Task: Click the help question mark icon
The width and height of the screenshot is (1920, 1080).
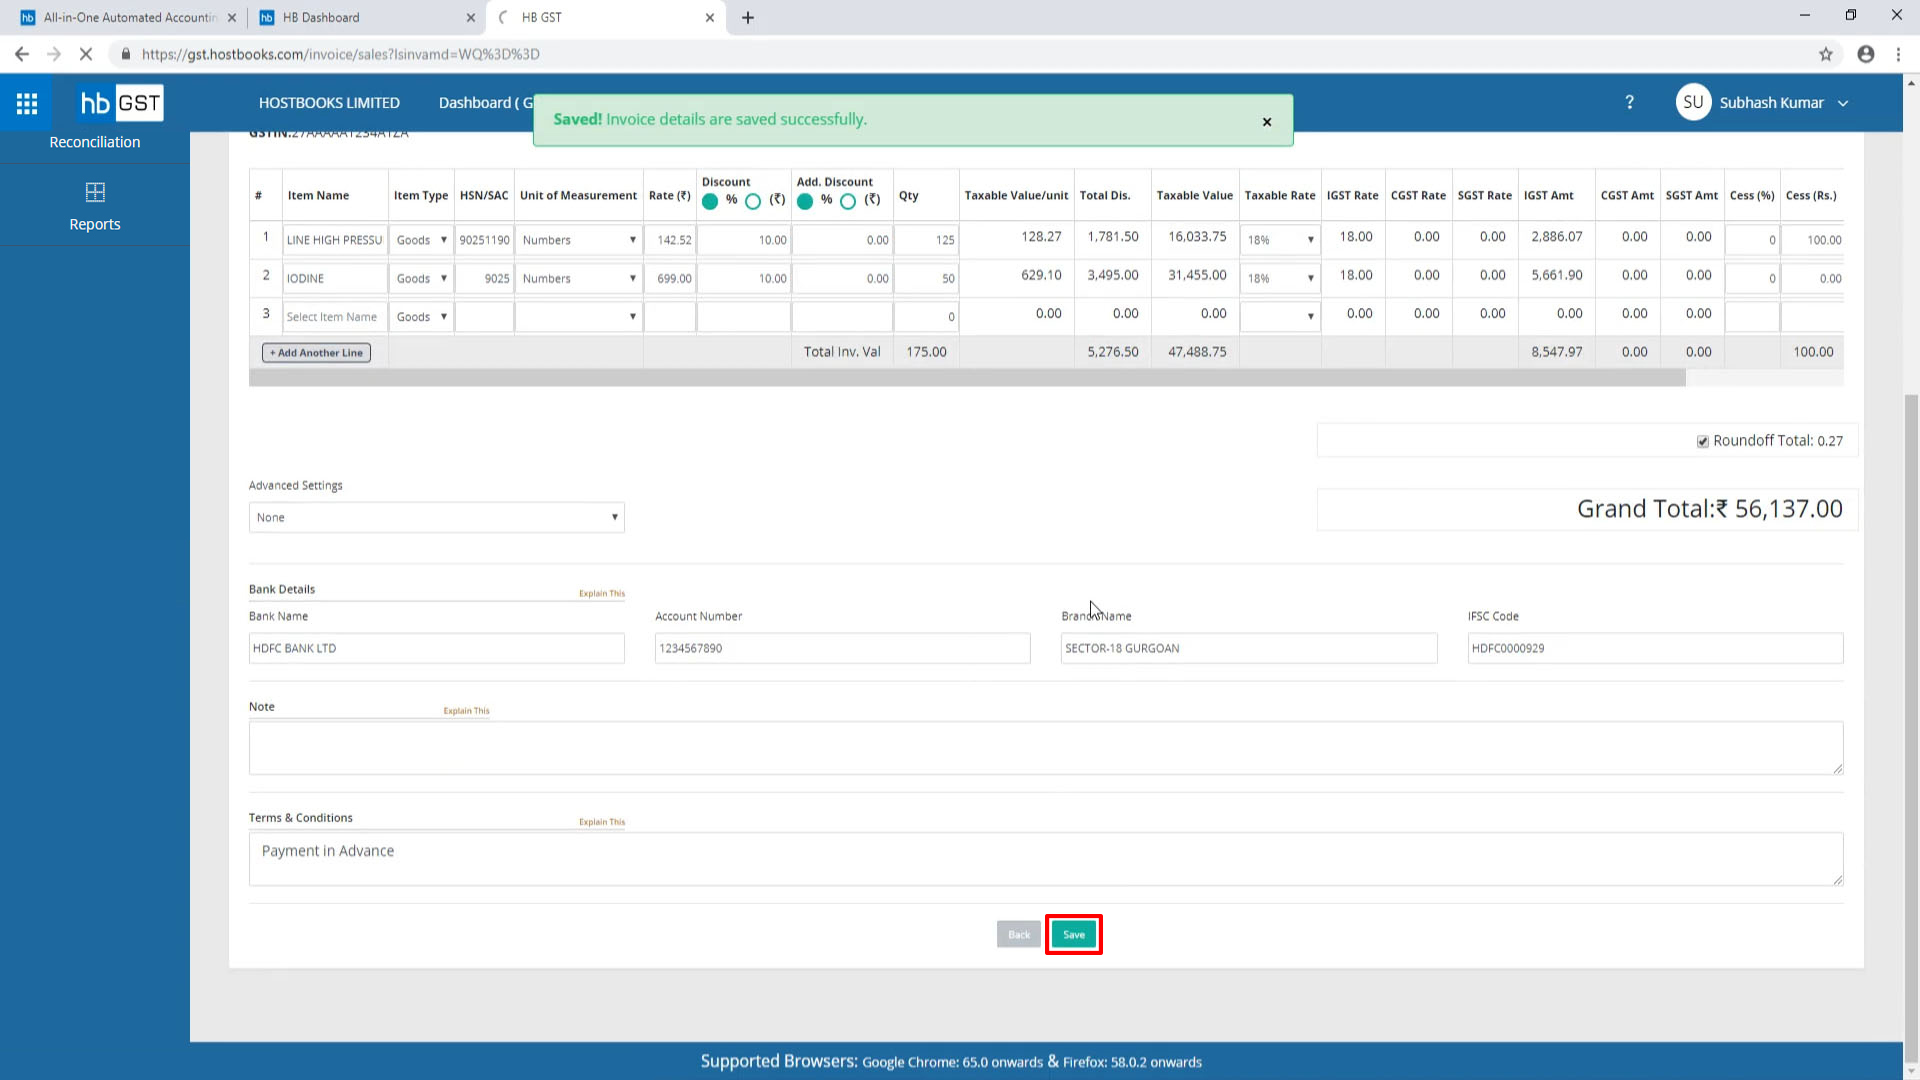Action: [1629, 102]
